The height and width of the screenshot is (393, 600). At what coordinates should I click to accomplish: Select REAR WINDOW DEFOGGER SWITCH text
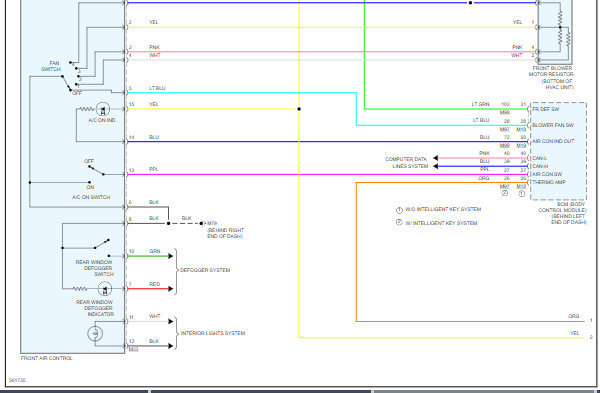click(95, 268)
